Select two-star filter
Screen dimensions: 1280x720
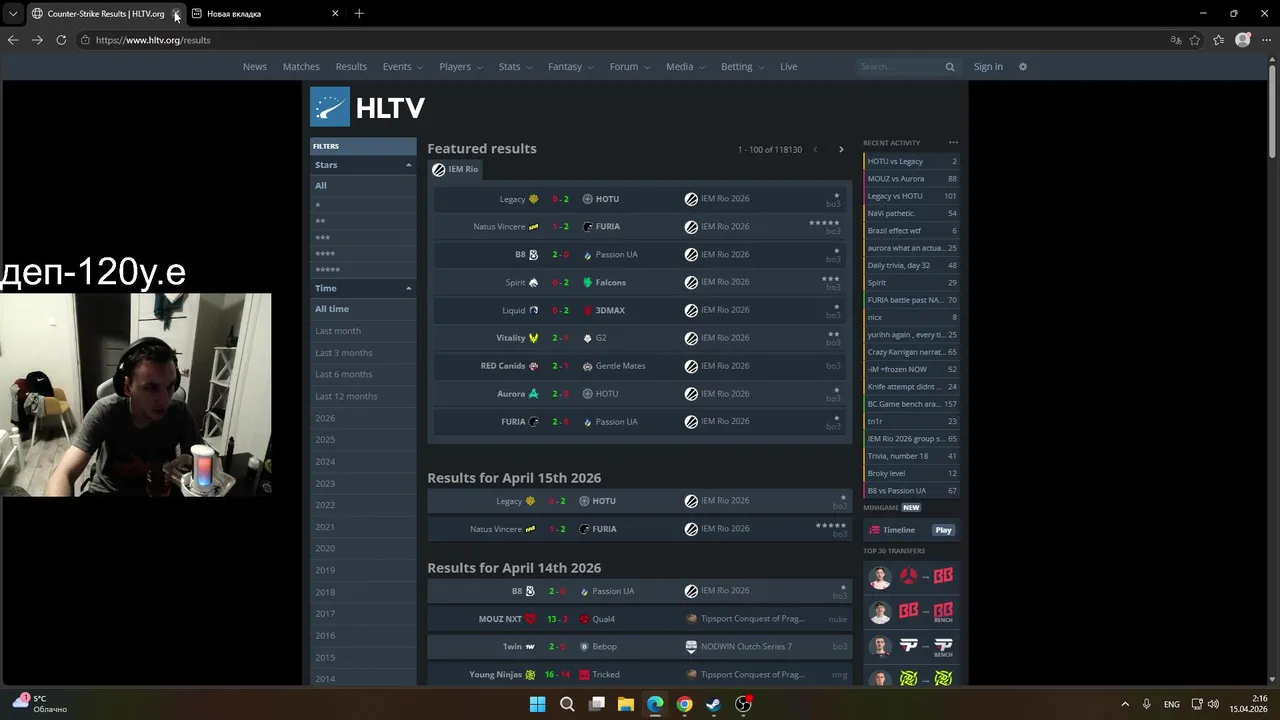coord(363,221)
